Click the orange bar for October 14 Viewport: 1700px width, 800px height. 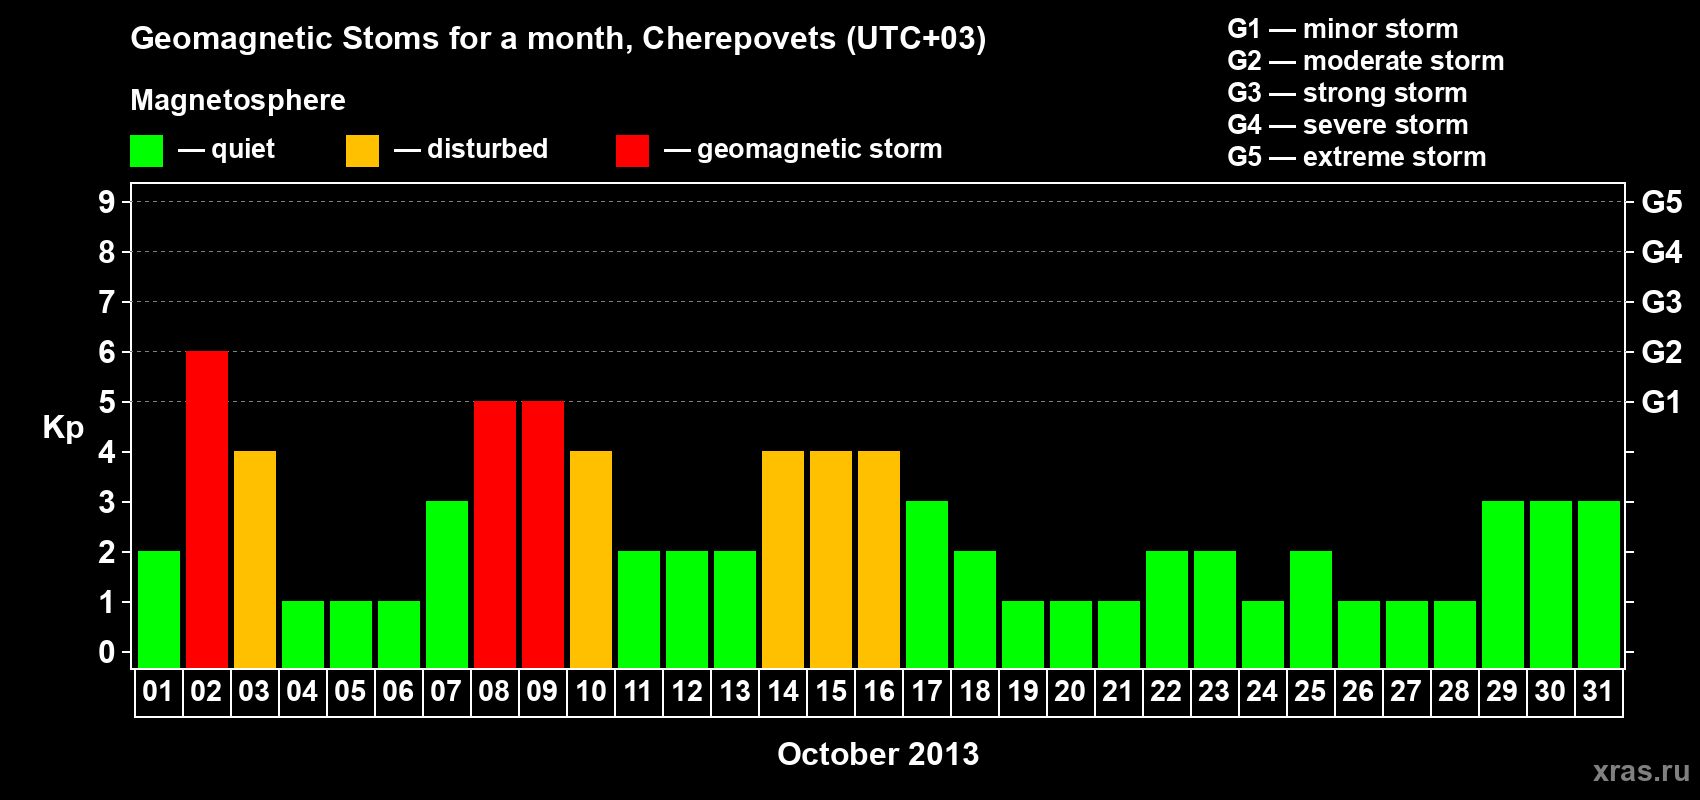click(783, 560)
